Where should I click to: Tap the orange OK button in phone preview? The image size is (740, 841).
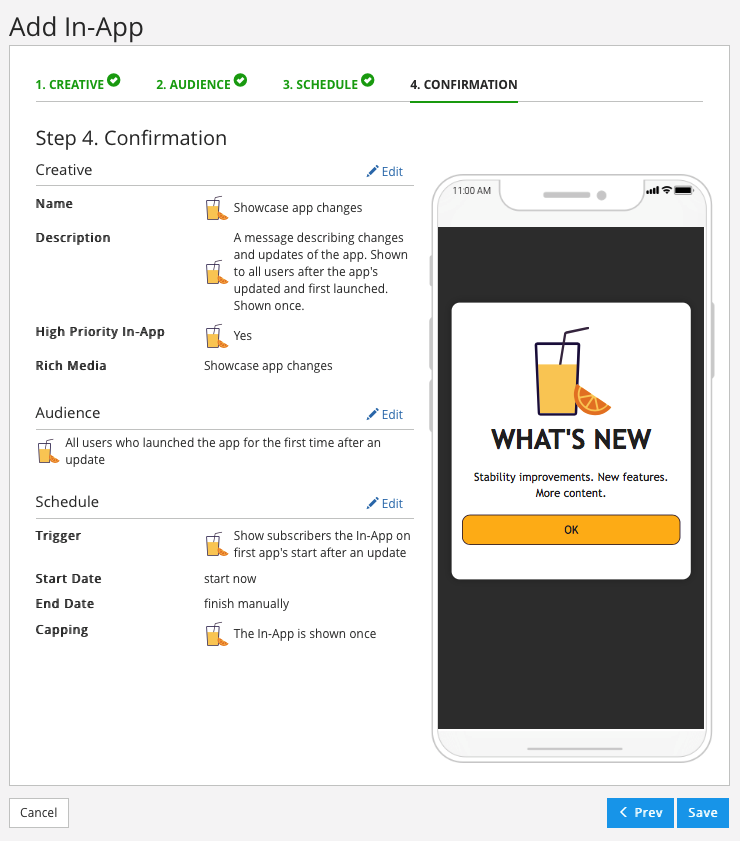(571, 530)
